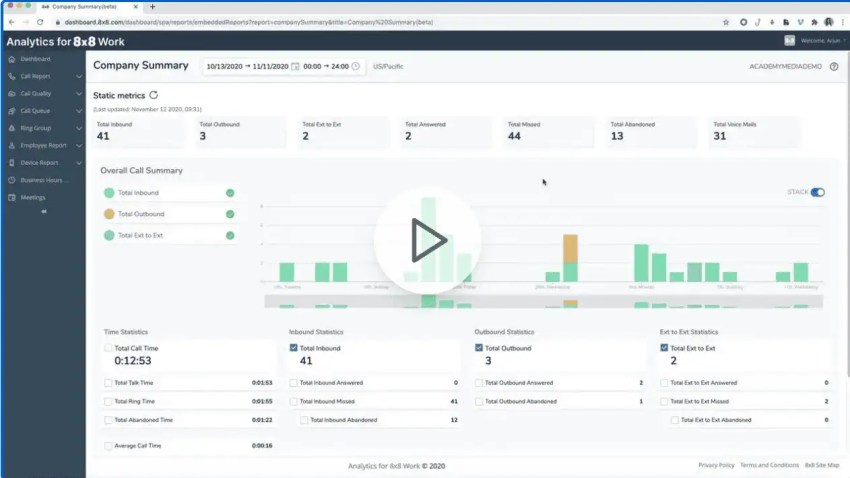Uncheck the Total Outbound checkbox
The width and height of the screenshot is (850, 478).
coord(479,348)
